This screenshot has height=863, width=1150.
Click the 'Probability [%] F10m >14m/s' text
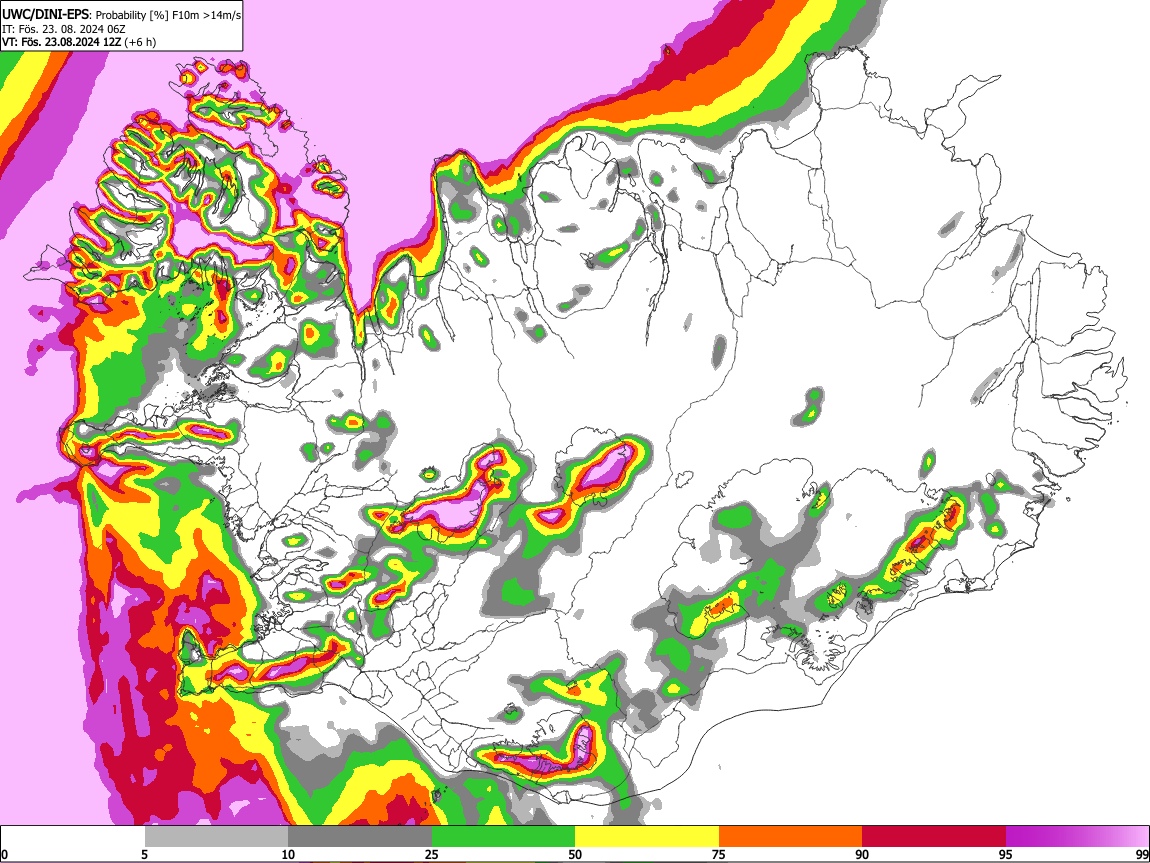pyautogui.click(x=168, y=15)
